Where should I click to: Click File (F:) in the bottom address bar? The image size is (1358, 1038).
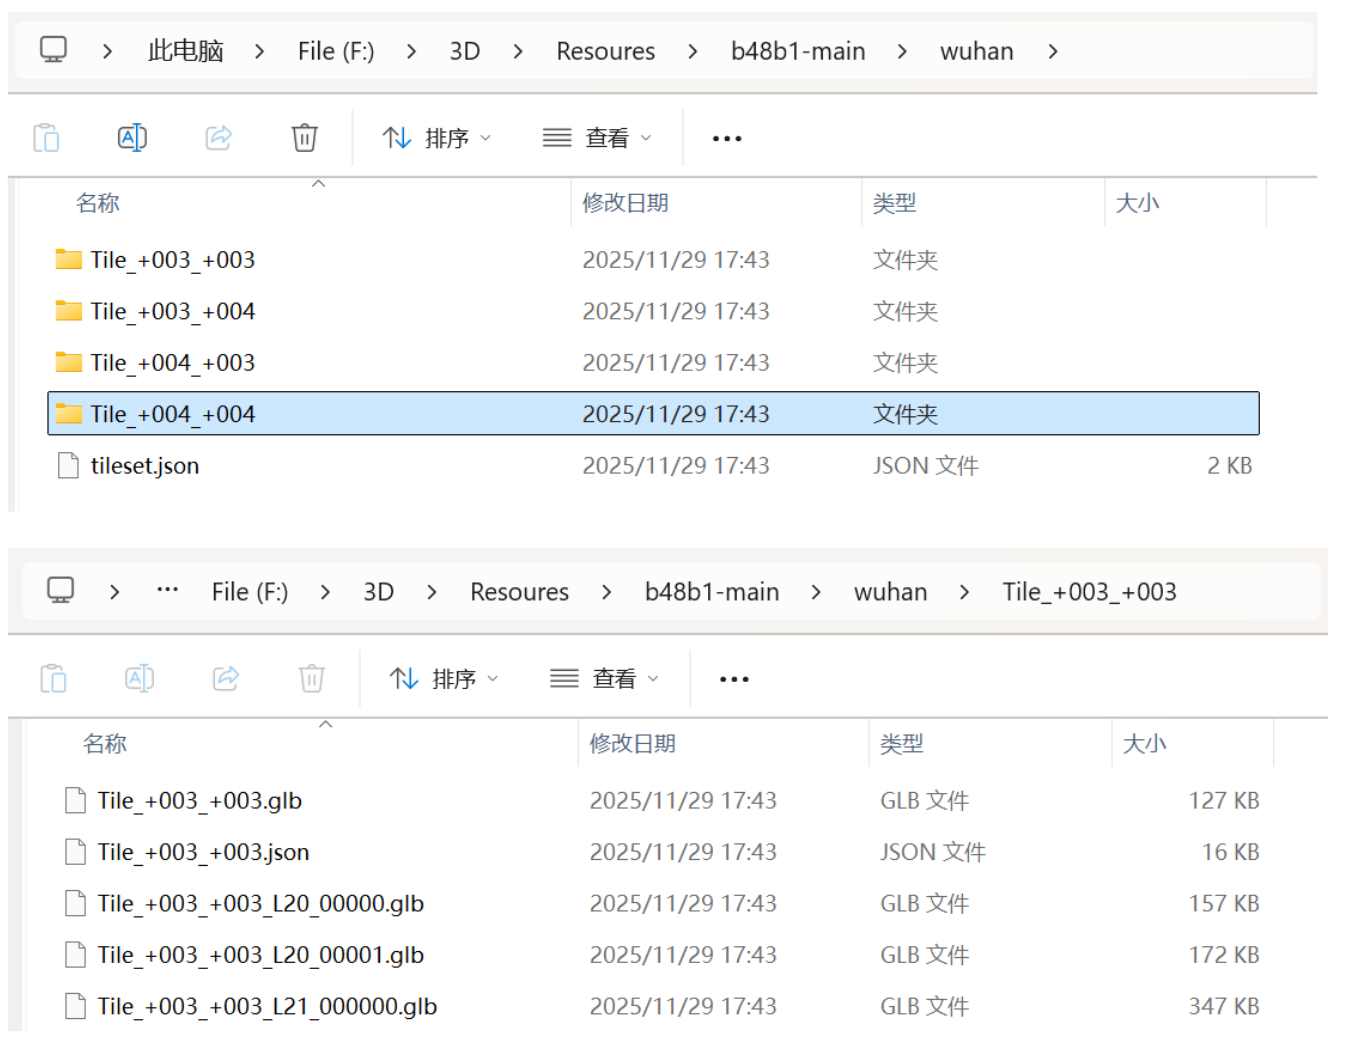point(250,592)
